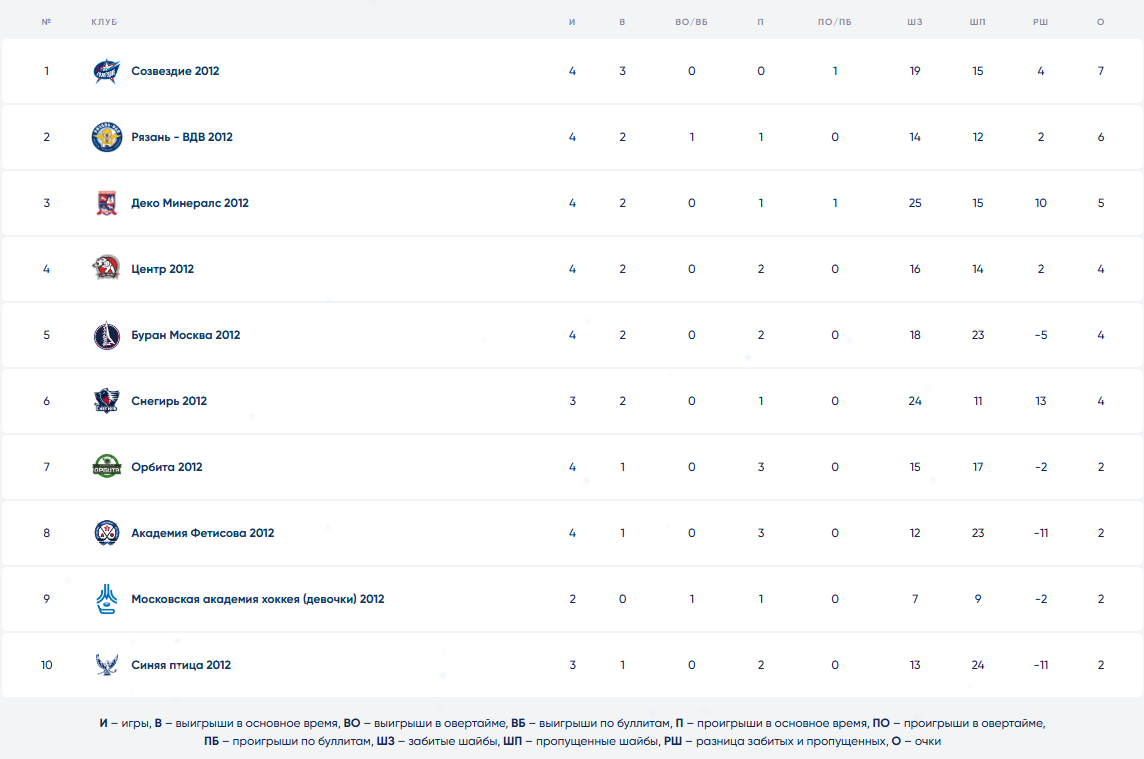Click the ВО/ВБ column header
The width and height of the screenshot is (1144, 759).
[691, 22]
